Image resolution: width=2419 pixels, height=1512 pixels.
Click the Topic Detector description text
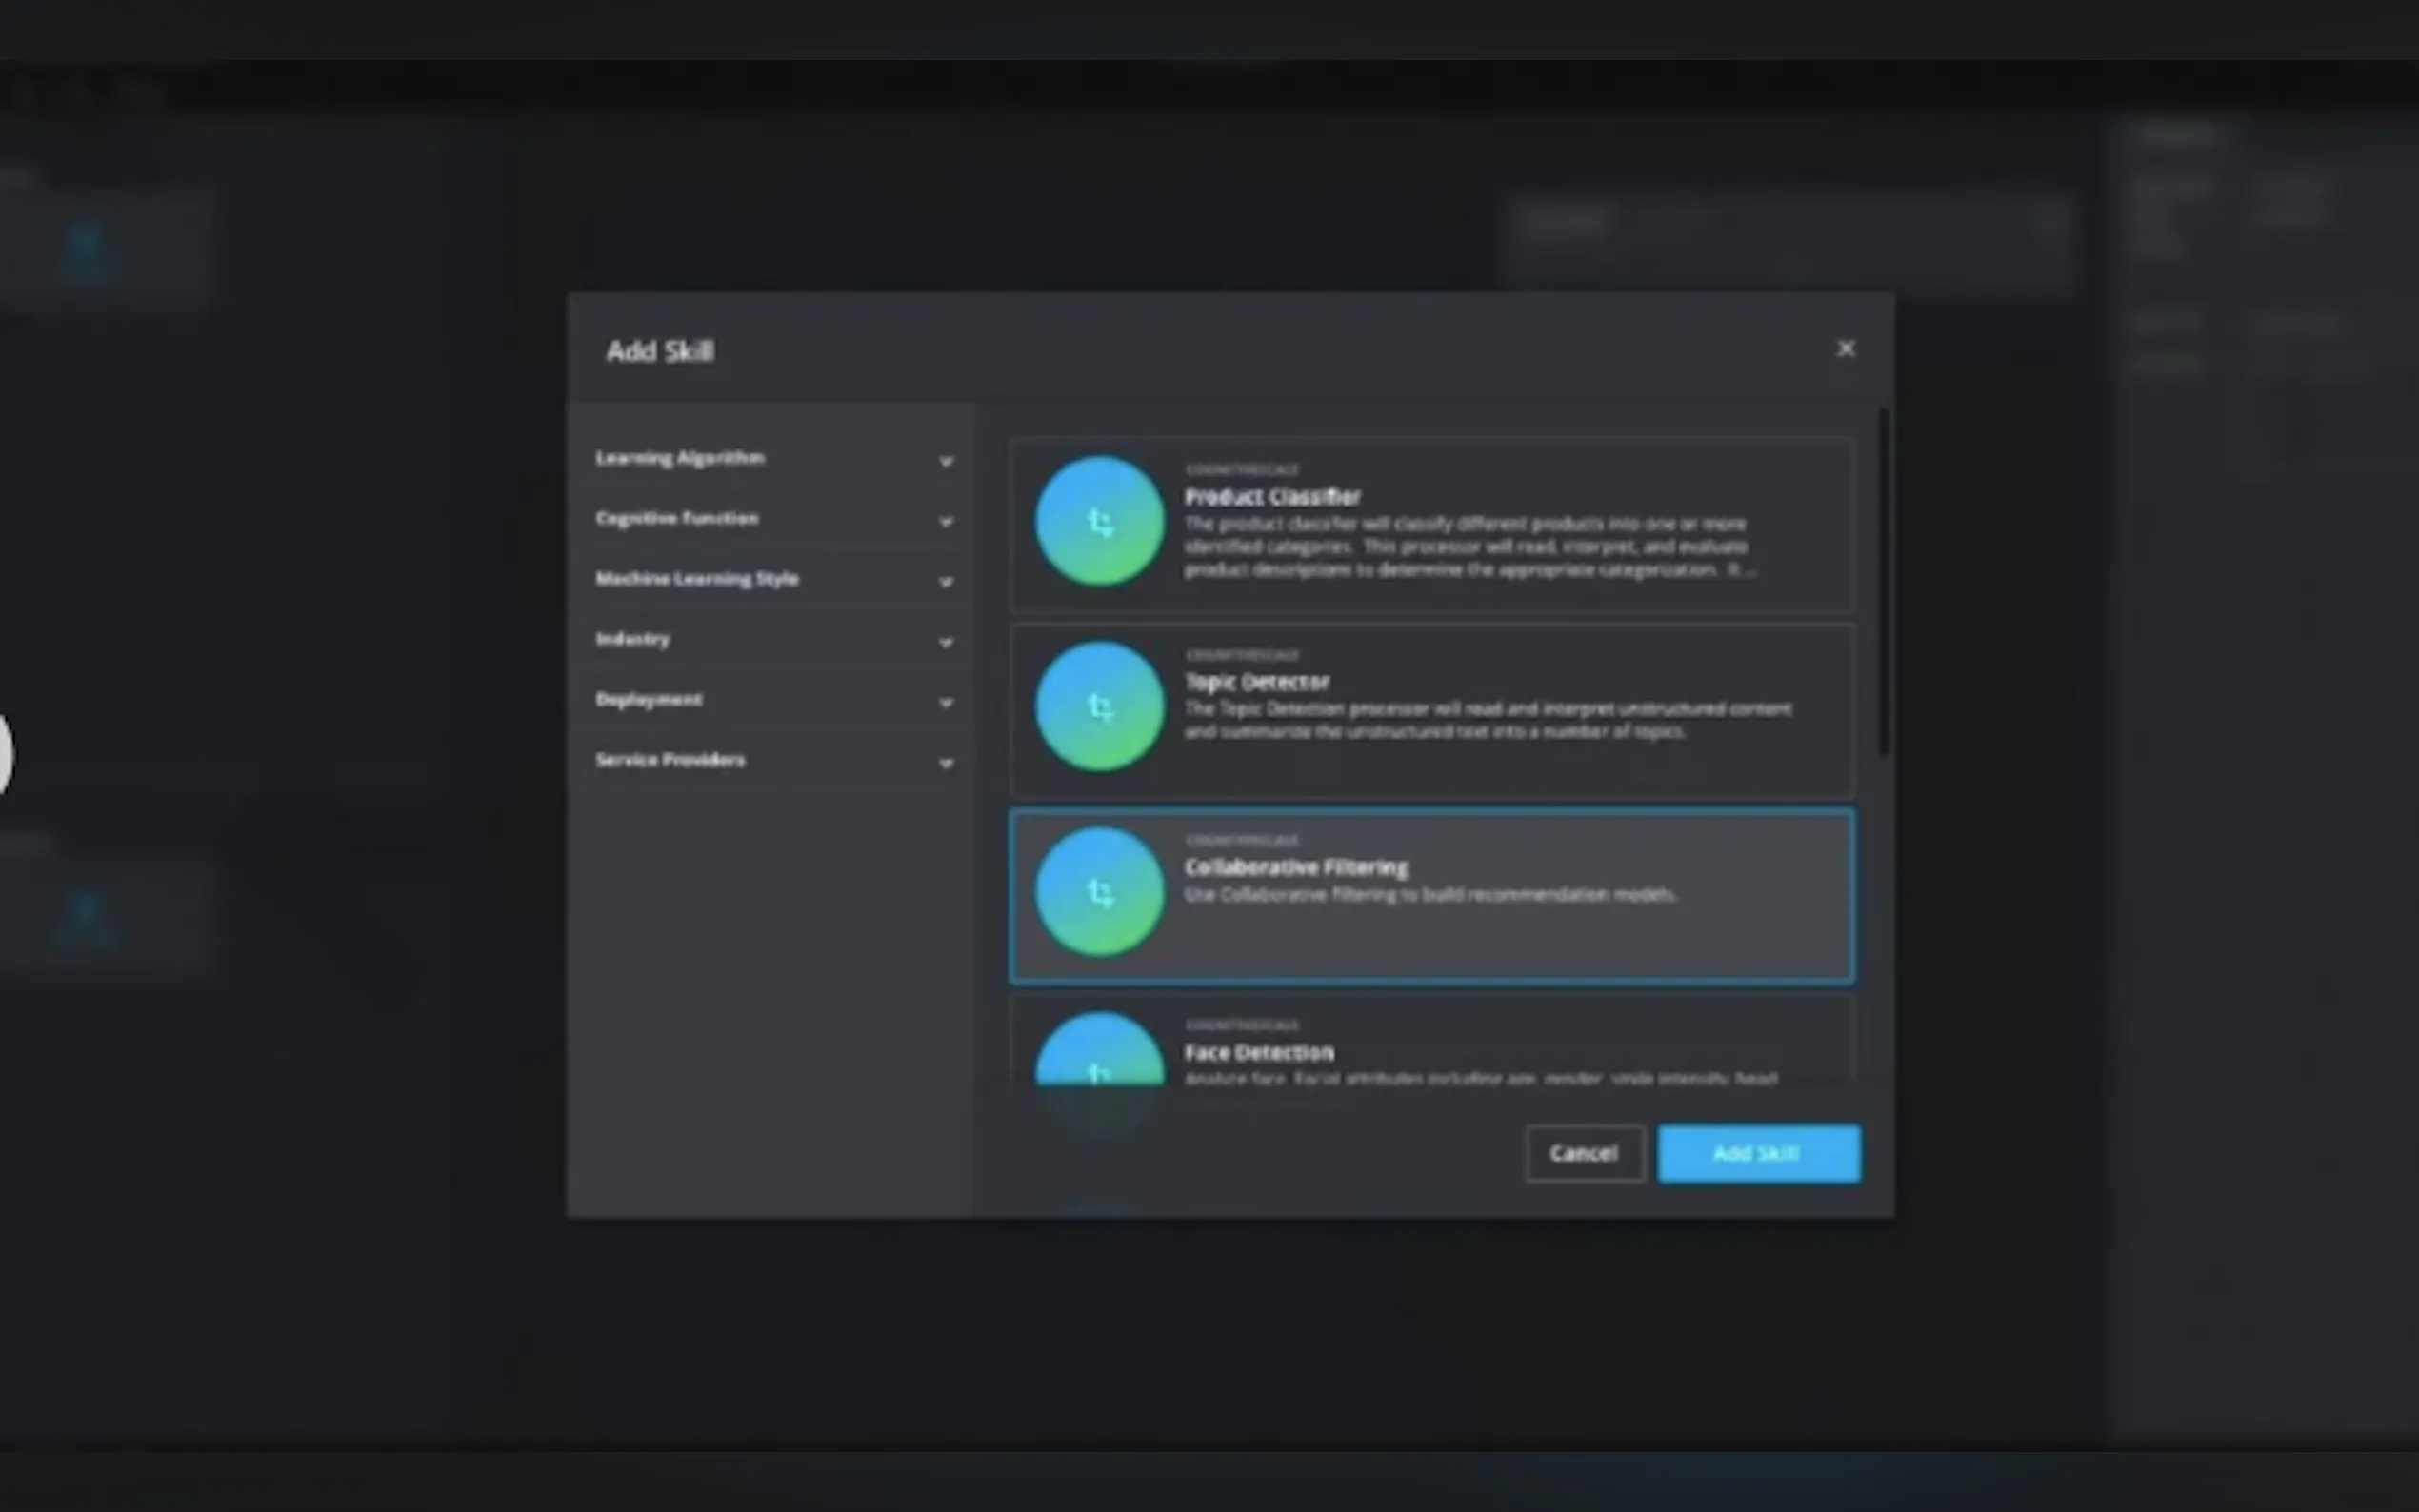coord(1486,720)
